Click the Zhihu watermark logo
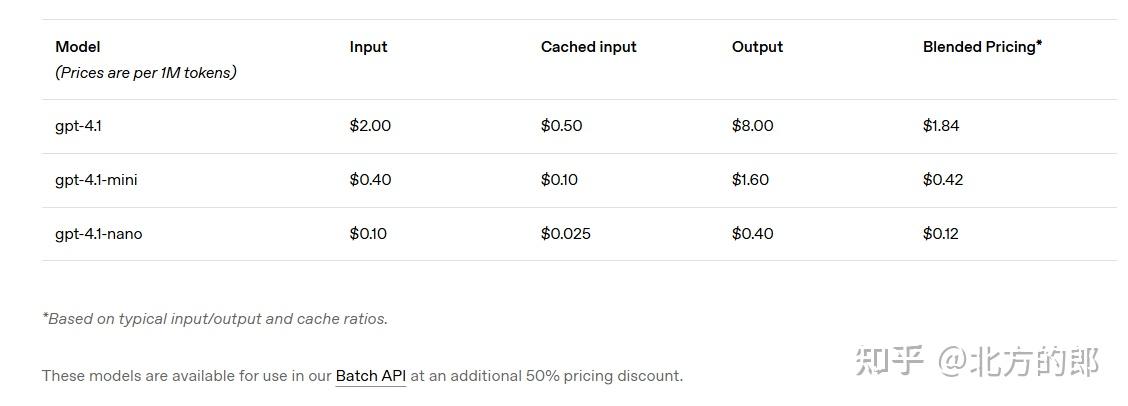Screen dimensions: 1128x406 [888, 361]
